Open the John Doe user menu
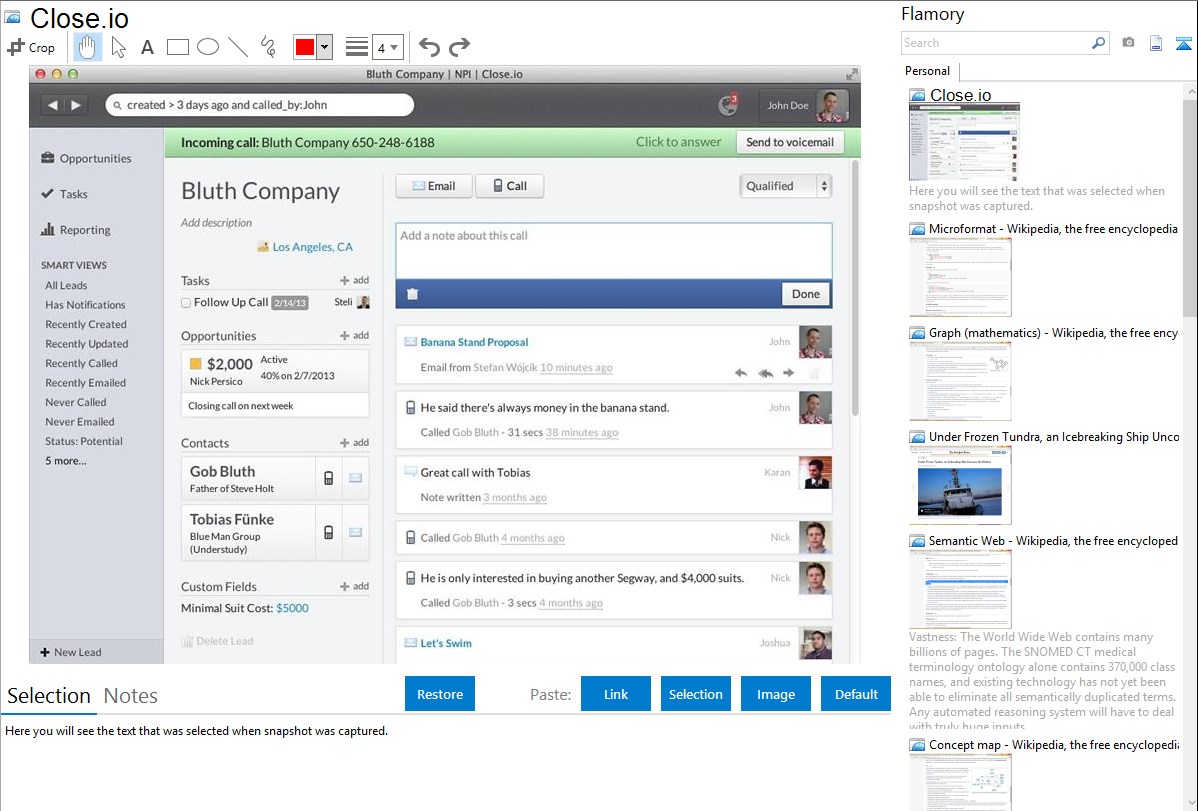This screenshot has height=811, width=1198. pos(804,105)
